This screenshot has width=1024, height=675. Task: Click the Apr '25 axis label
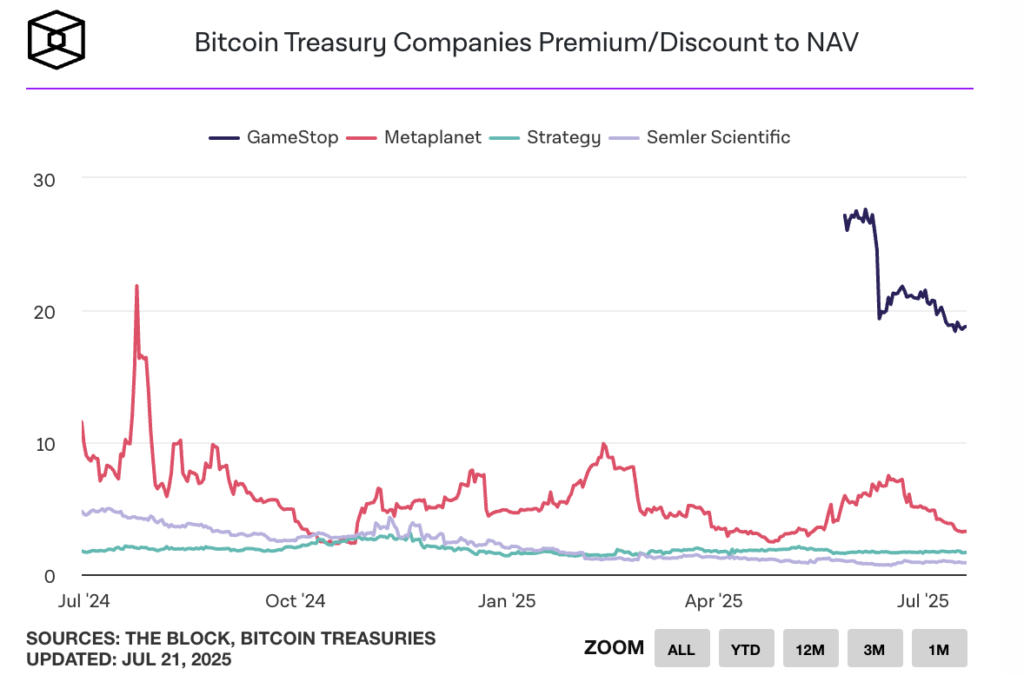714,601
